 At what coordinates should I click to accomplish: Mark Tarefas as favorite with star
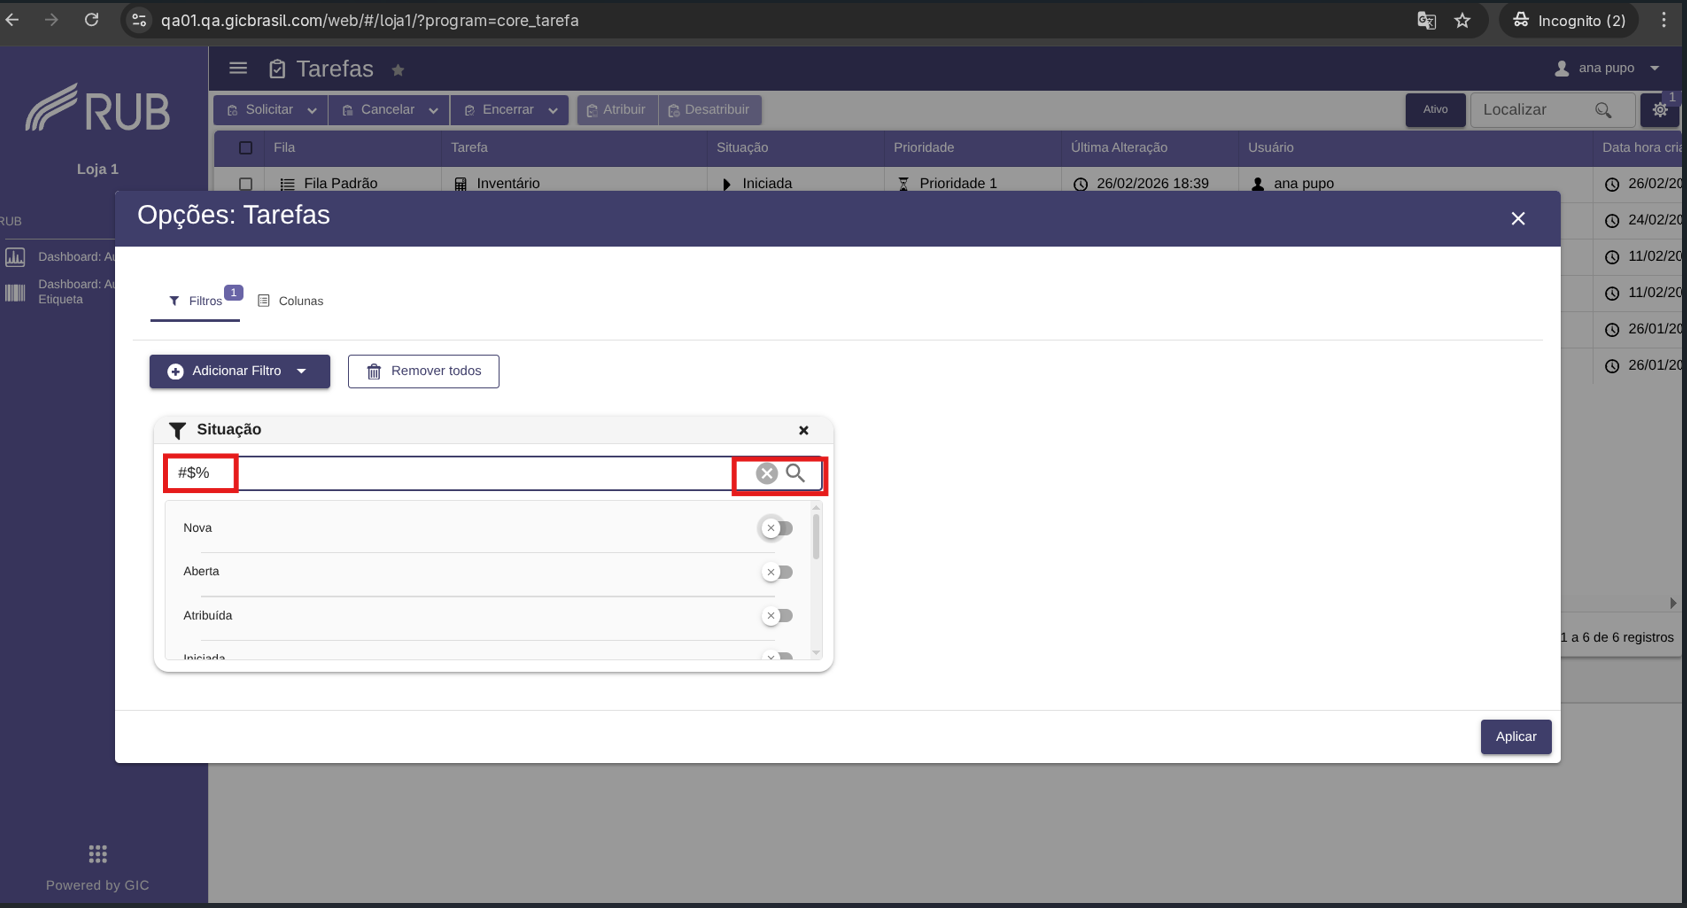click(398, 70)
